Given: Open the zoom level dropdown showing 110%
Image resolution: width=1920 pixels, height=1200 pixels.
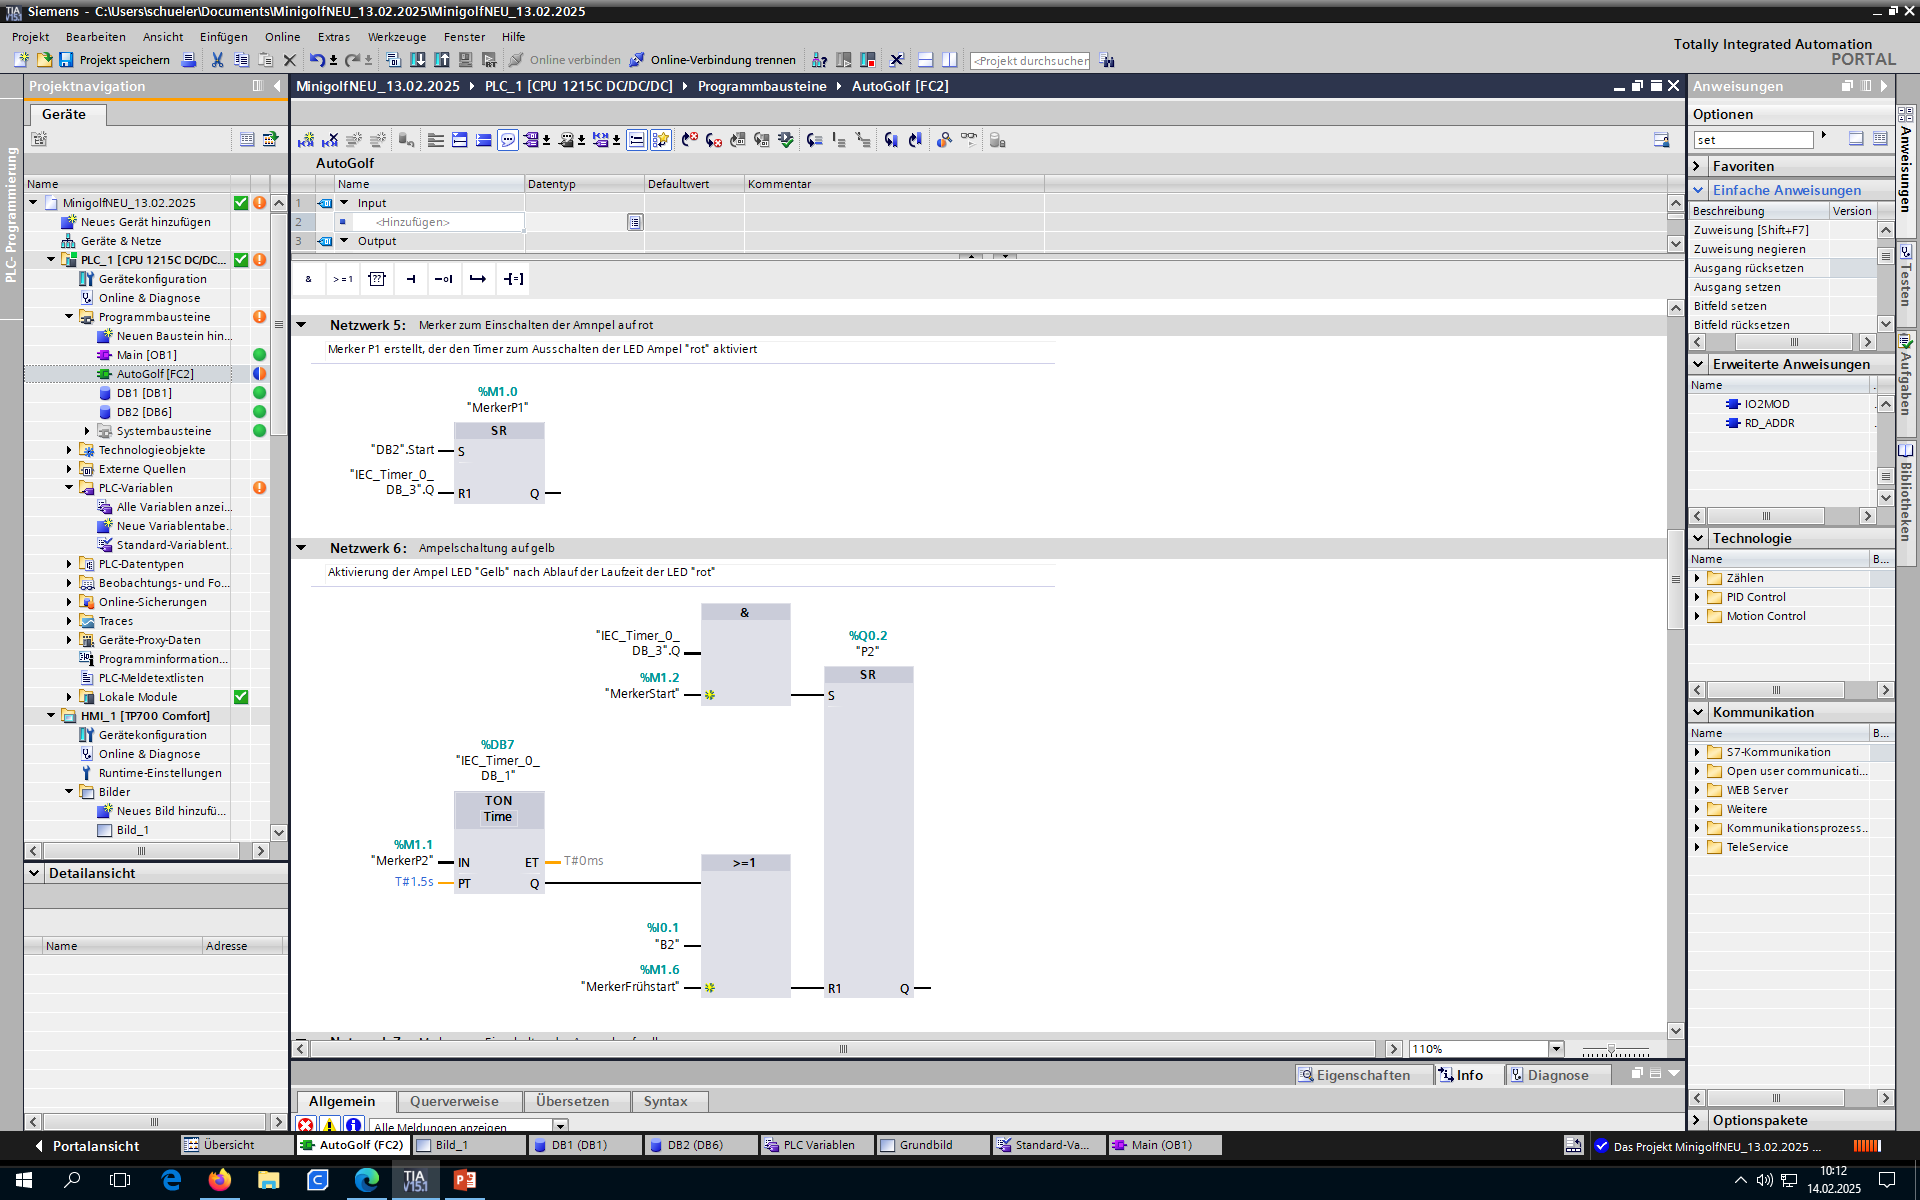Looking at the screenshot, I should pyautogui.click(x=1556, y=1049).
